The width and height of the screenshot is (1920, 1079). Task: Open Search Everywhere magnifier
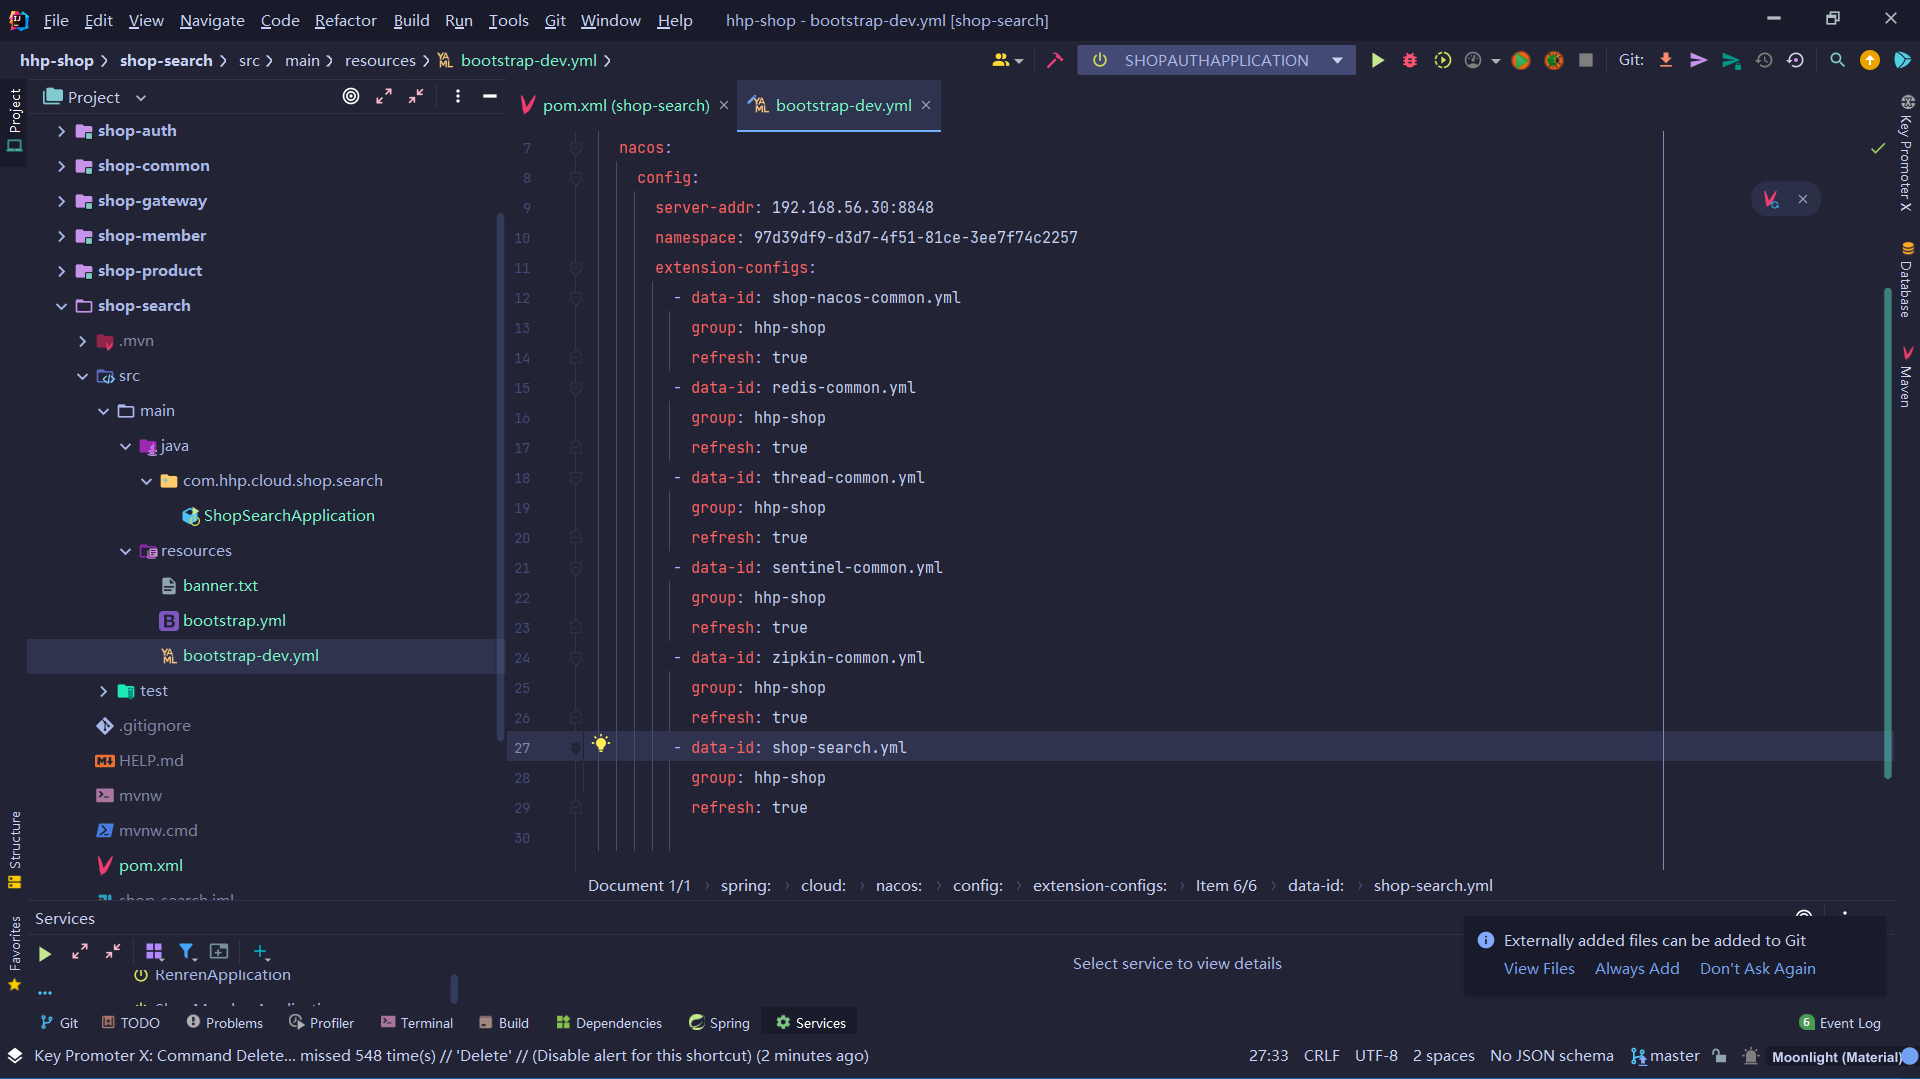click(1837, 60)
